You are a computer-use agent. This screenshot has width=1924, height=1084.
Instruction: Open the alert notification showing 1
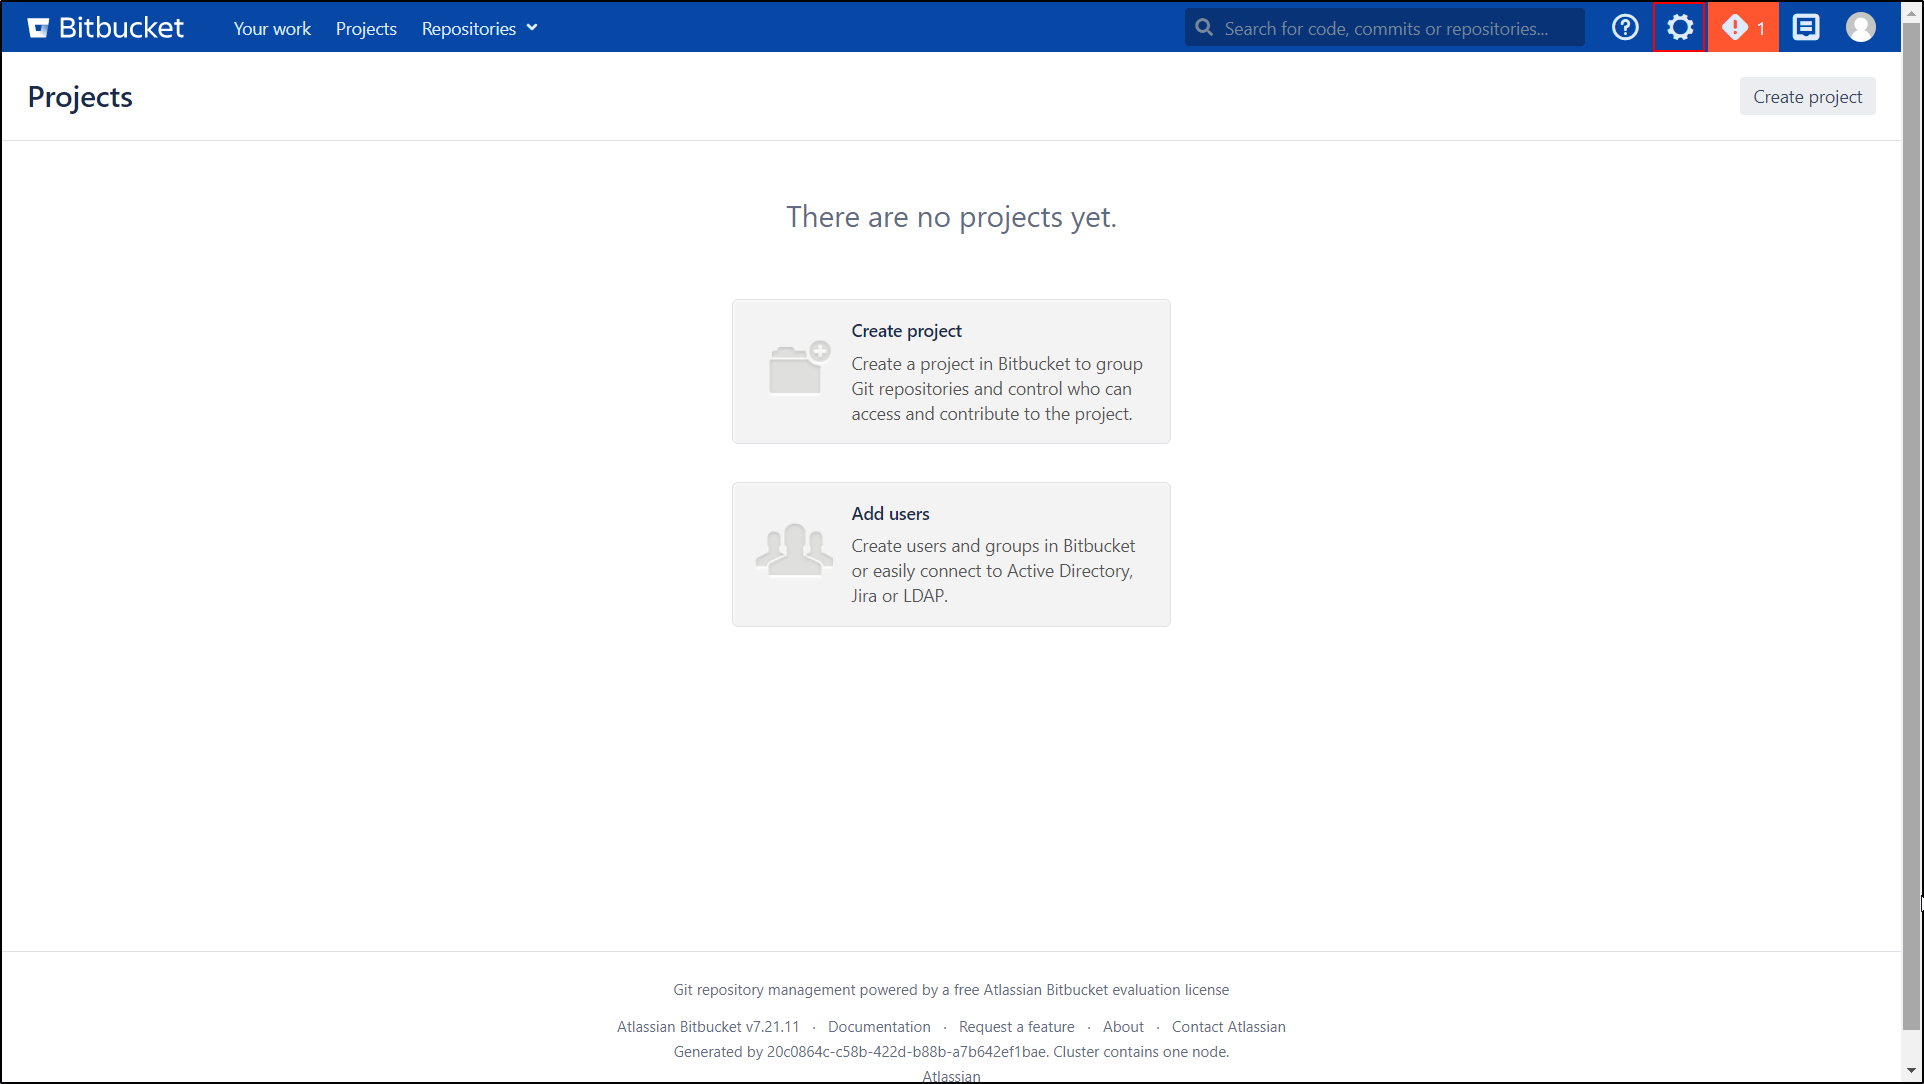(1742, 27)
